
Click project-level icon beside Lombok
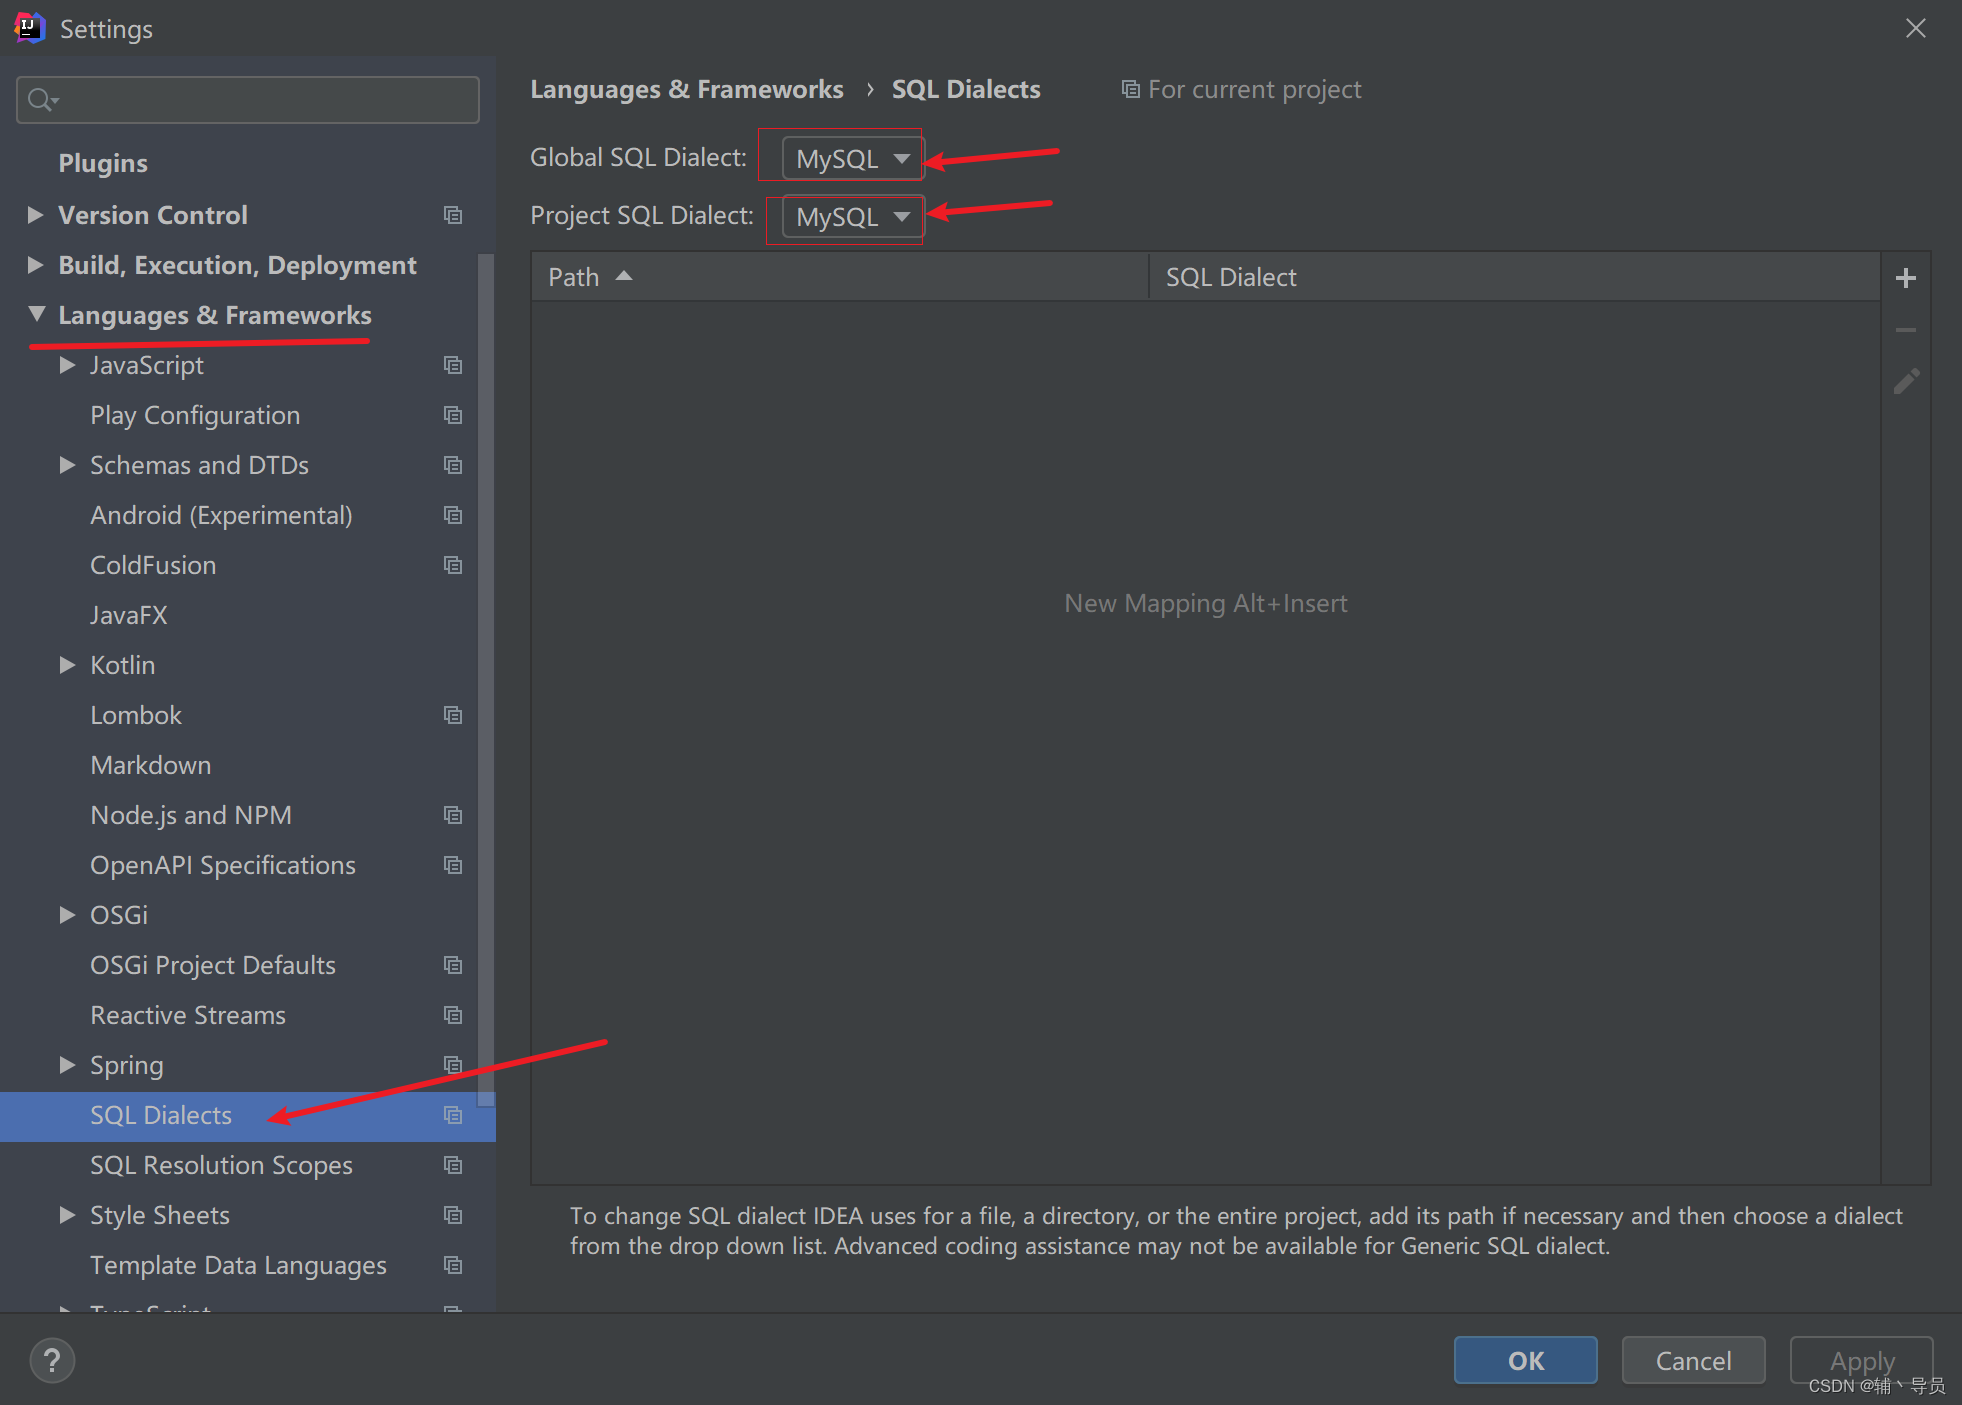(x=453, y=715)
